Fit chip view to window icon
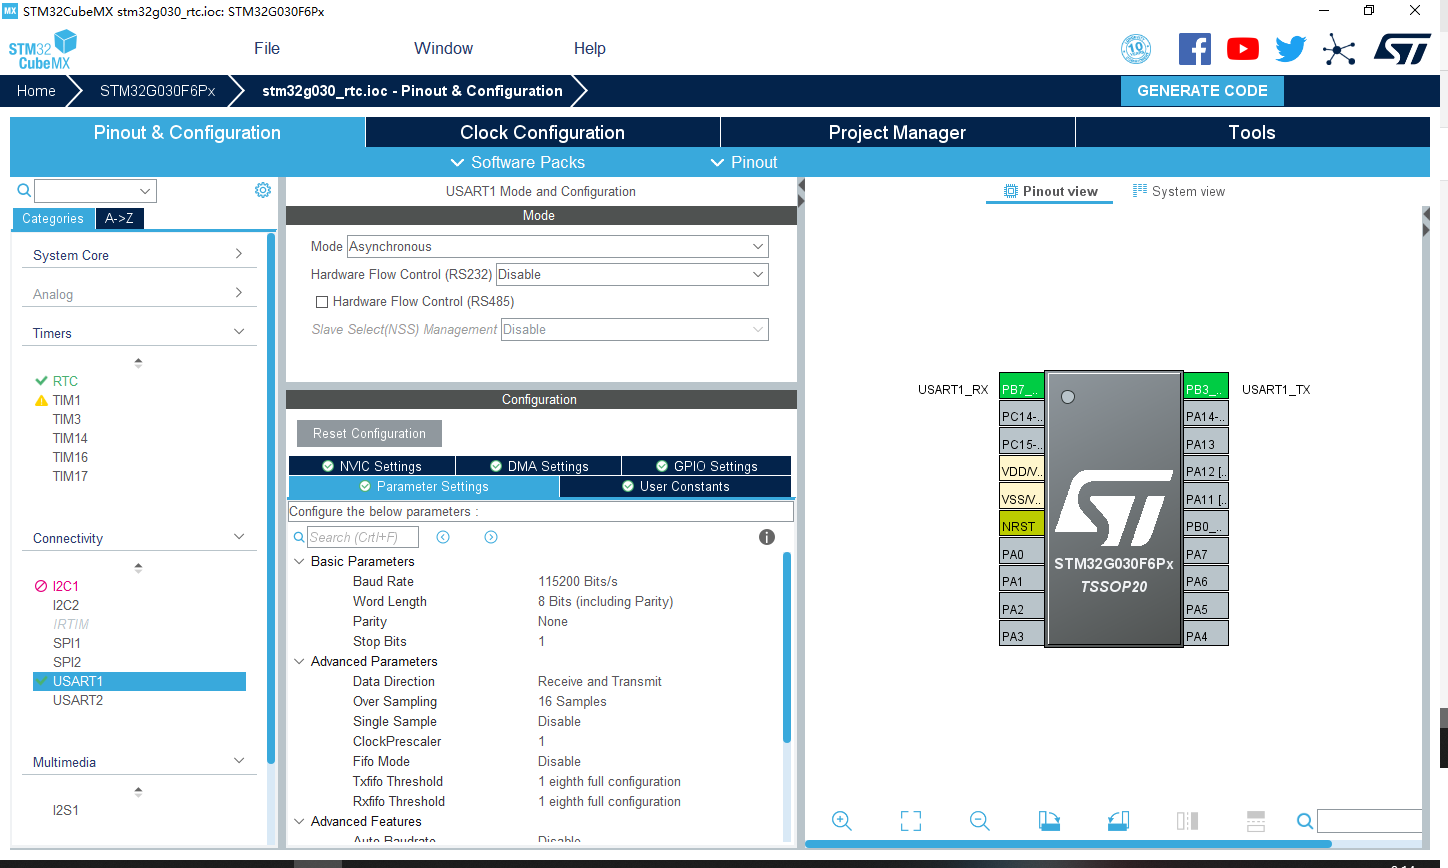This screenshot has height=868, width=1448. tap(911, 821)
